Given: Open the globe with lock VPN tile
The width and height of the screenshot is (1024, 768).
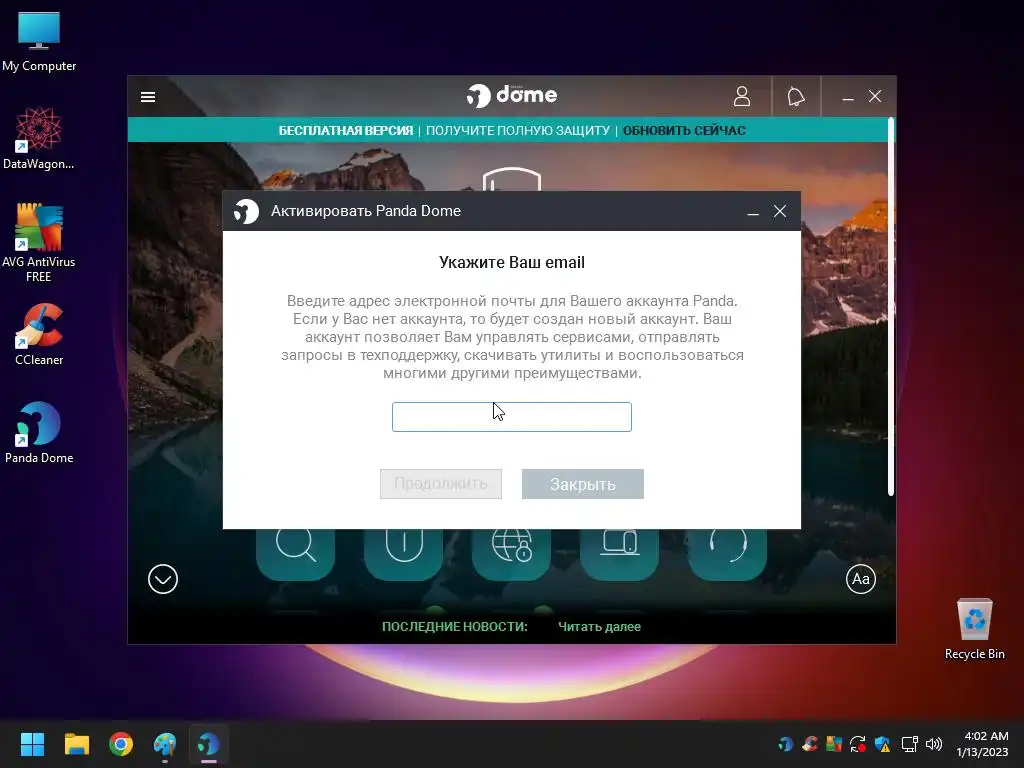Looking at the screenshot, I should (x=511, y=554).
